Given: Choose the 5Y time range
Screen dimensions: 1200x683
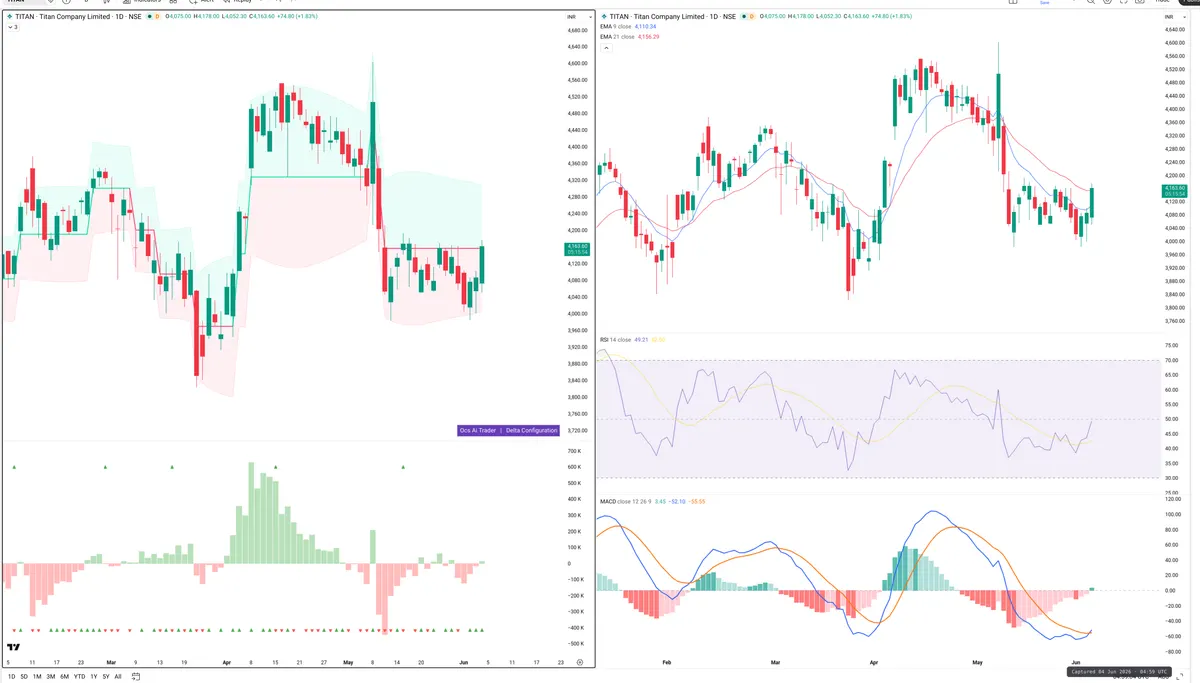Looking at the screenshot, I should click(105, 677).
